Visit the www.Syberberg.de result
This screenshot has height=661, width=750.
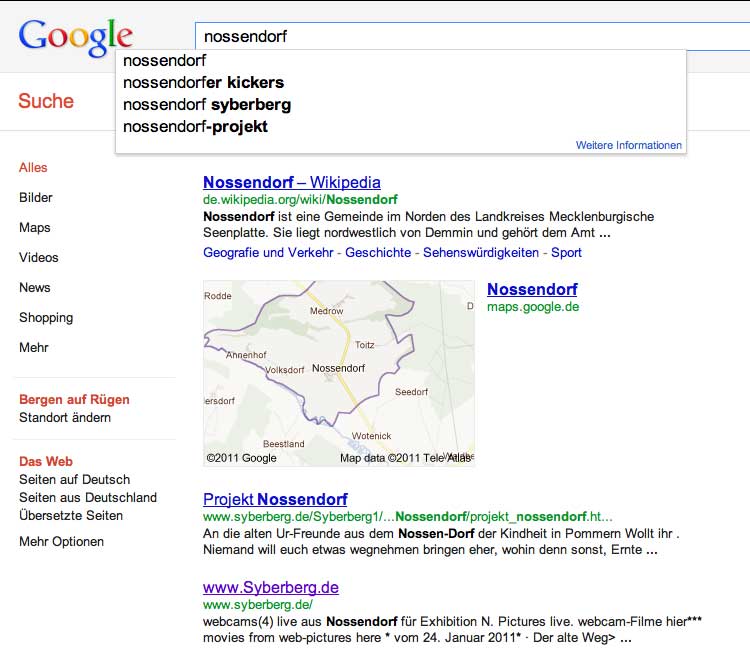pos(271,587)
